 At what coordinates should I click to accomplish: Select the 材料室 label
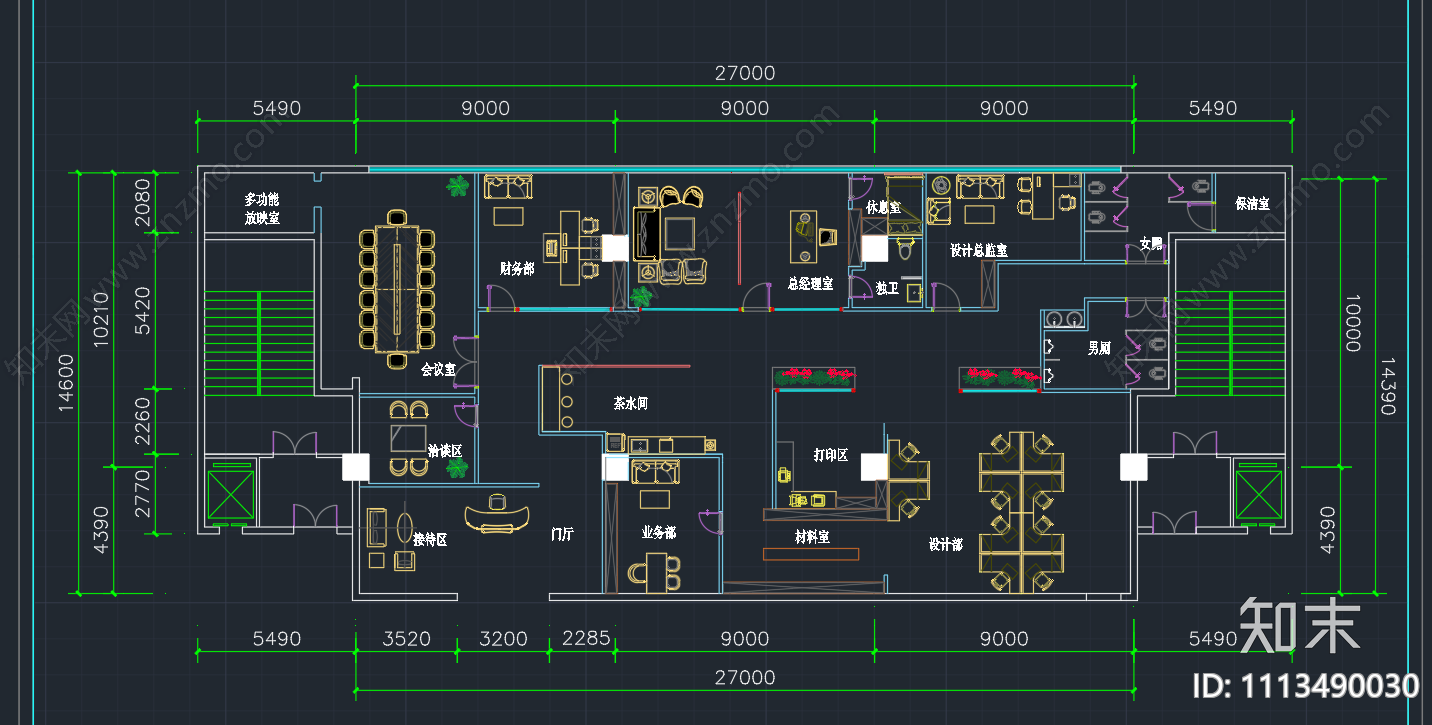pos(812,537)
